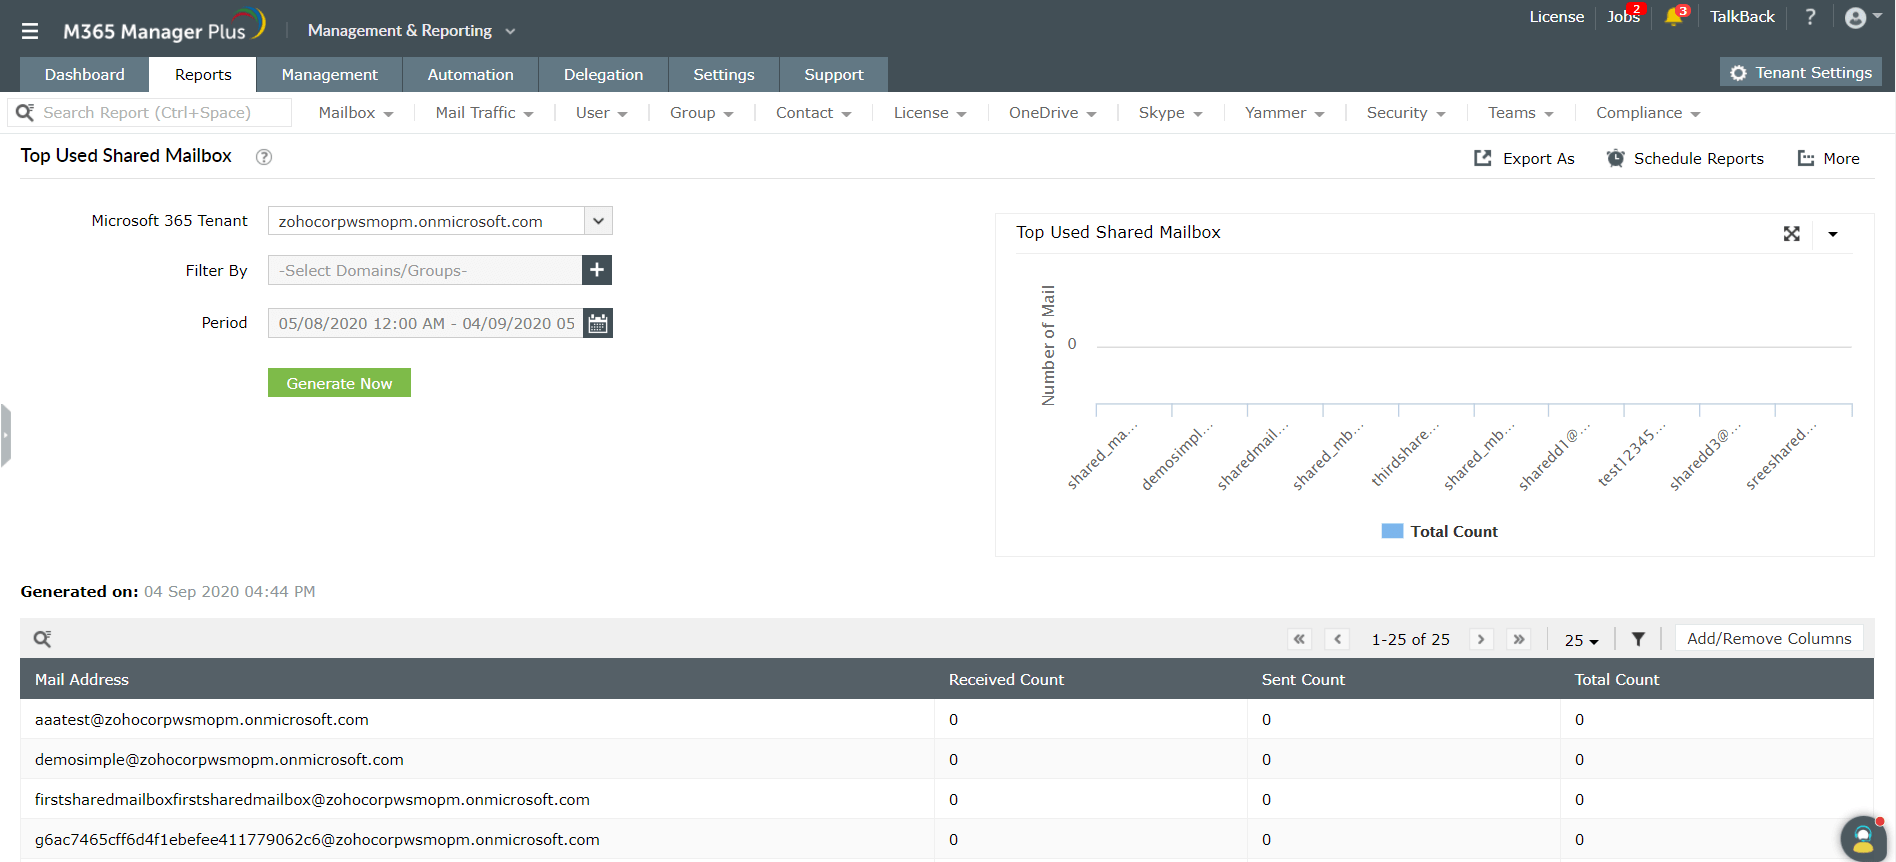Open the Automation tab
The width and height of the screenshot is (1896, 862).
pyautogui.click(x=470, y=75)
